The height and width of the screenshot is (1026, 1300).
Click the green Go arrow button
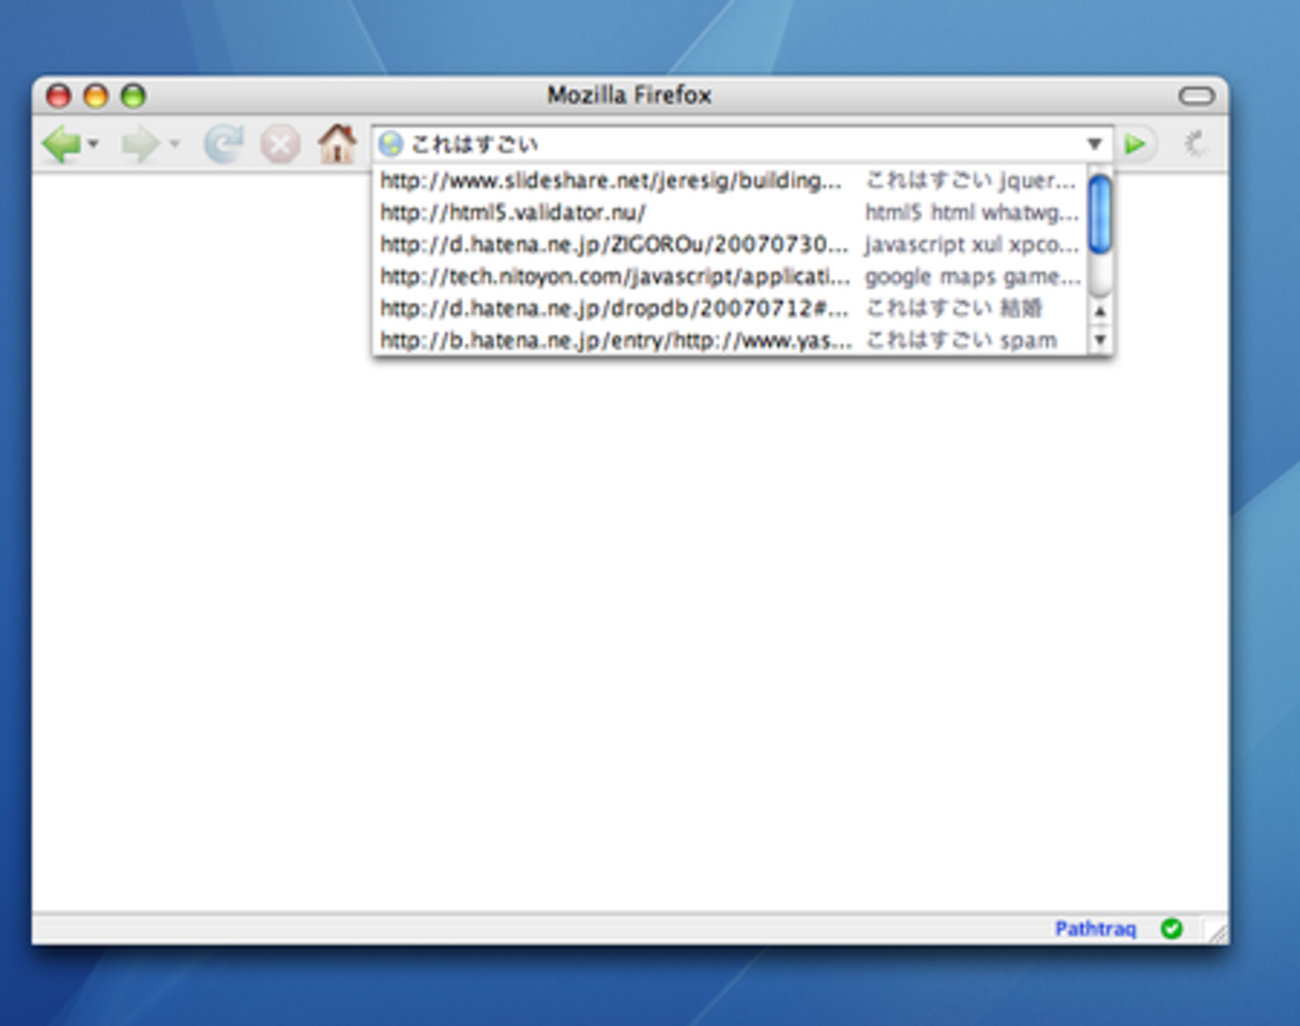[x=1135, y=144]
